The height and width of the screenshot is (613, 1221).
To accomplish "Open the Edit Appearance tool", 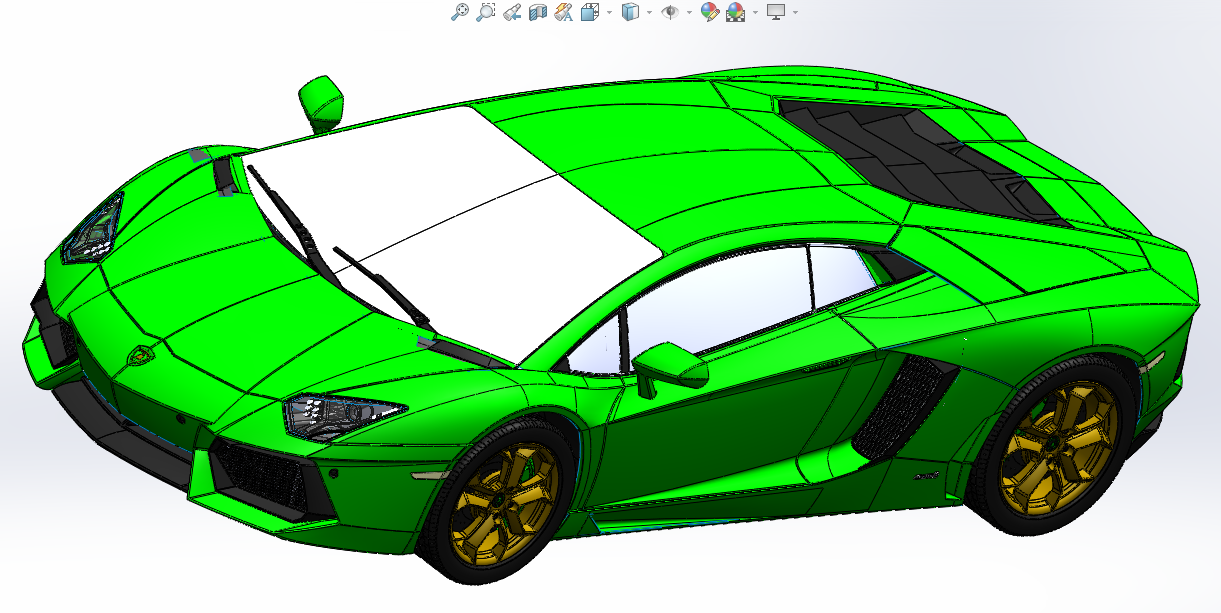I will pyautogui.click(x=710, y=12).
